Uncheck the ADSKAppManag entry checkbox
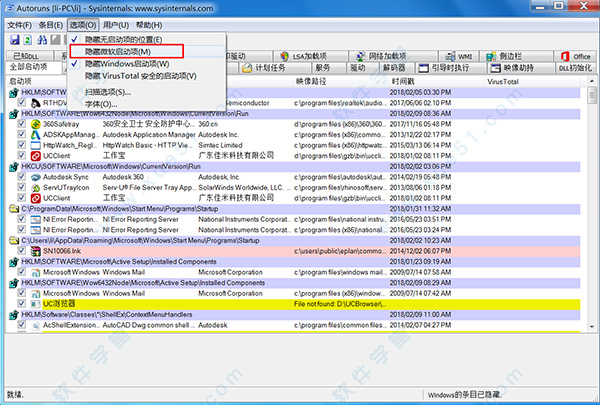This screenshot has width=600, height=405. [x=22, y=134]
